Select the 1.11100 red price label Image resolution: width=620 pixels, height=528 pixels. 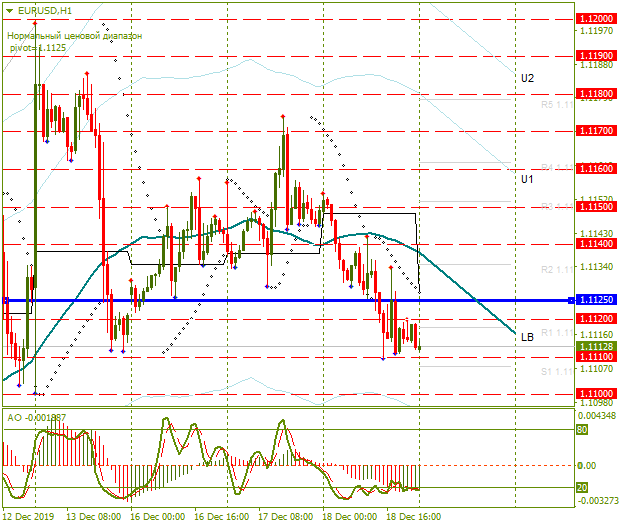click(x=596, y=357)
